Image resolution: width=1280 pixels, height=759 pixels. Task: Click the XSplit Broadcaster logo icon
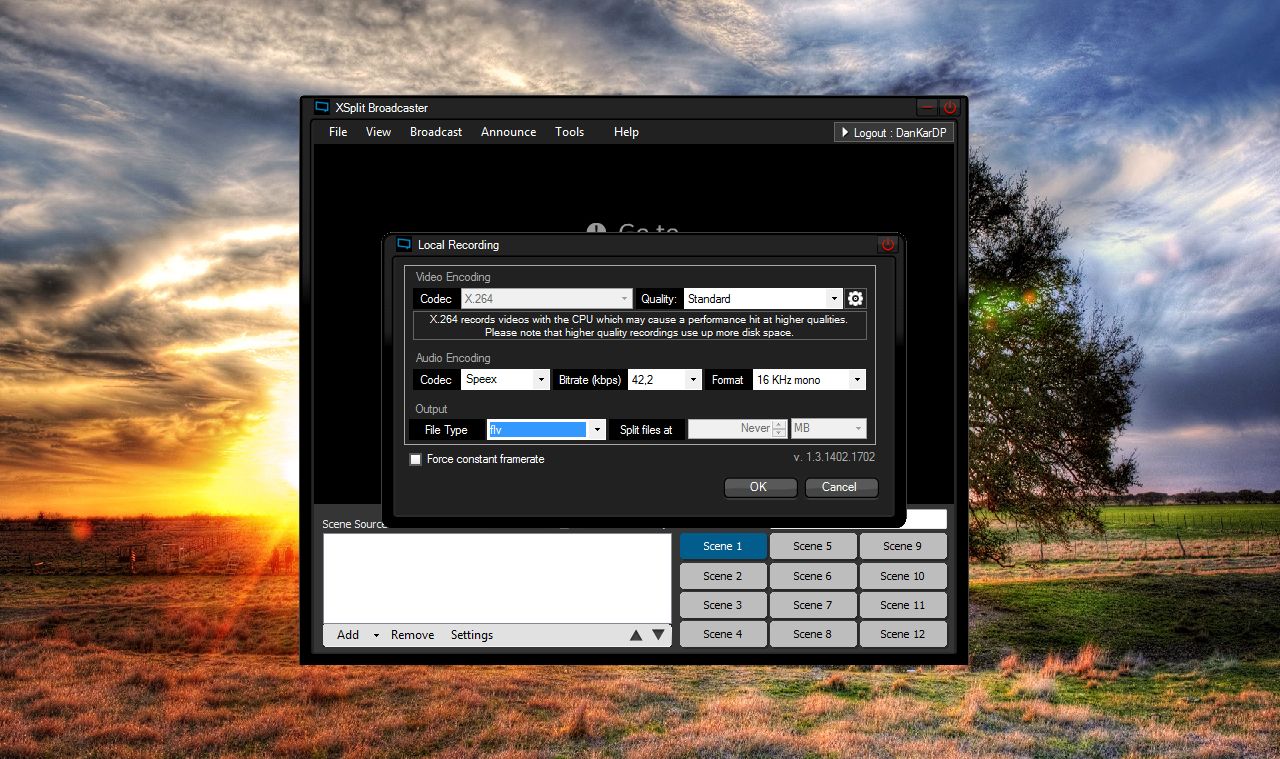tap(322, 107)
